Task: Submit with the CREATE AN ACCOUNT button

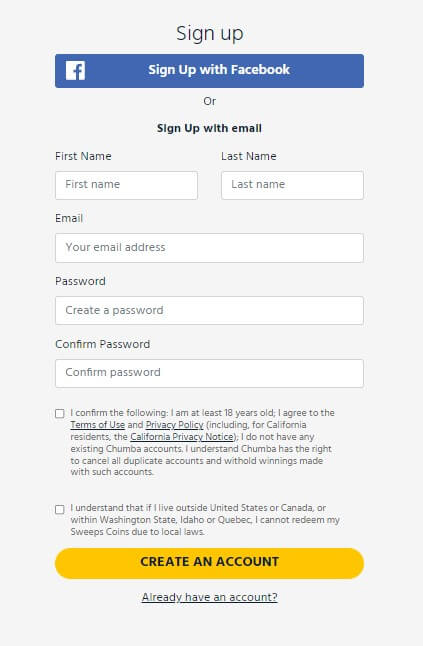Action: (209, 563)
